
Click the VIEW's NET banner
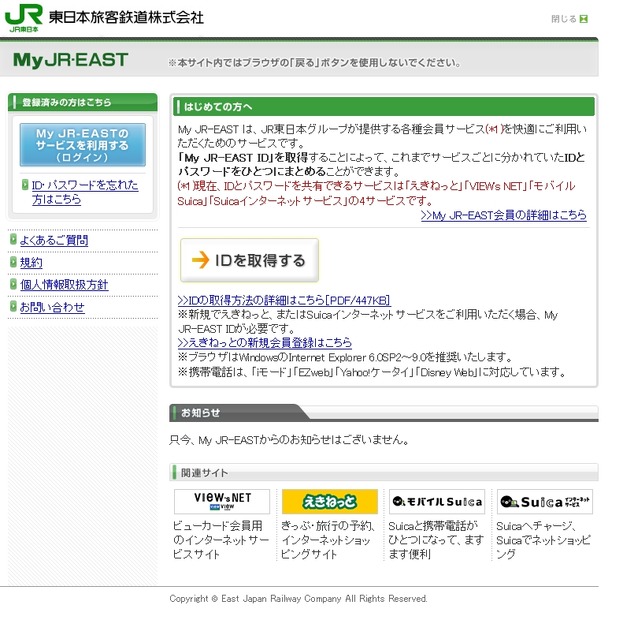tap(222, 502)
